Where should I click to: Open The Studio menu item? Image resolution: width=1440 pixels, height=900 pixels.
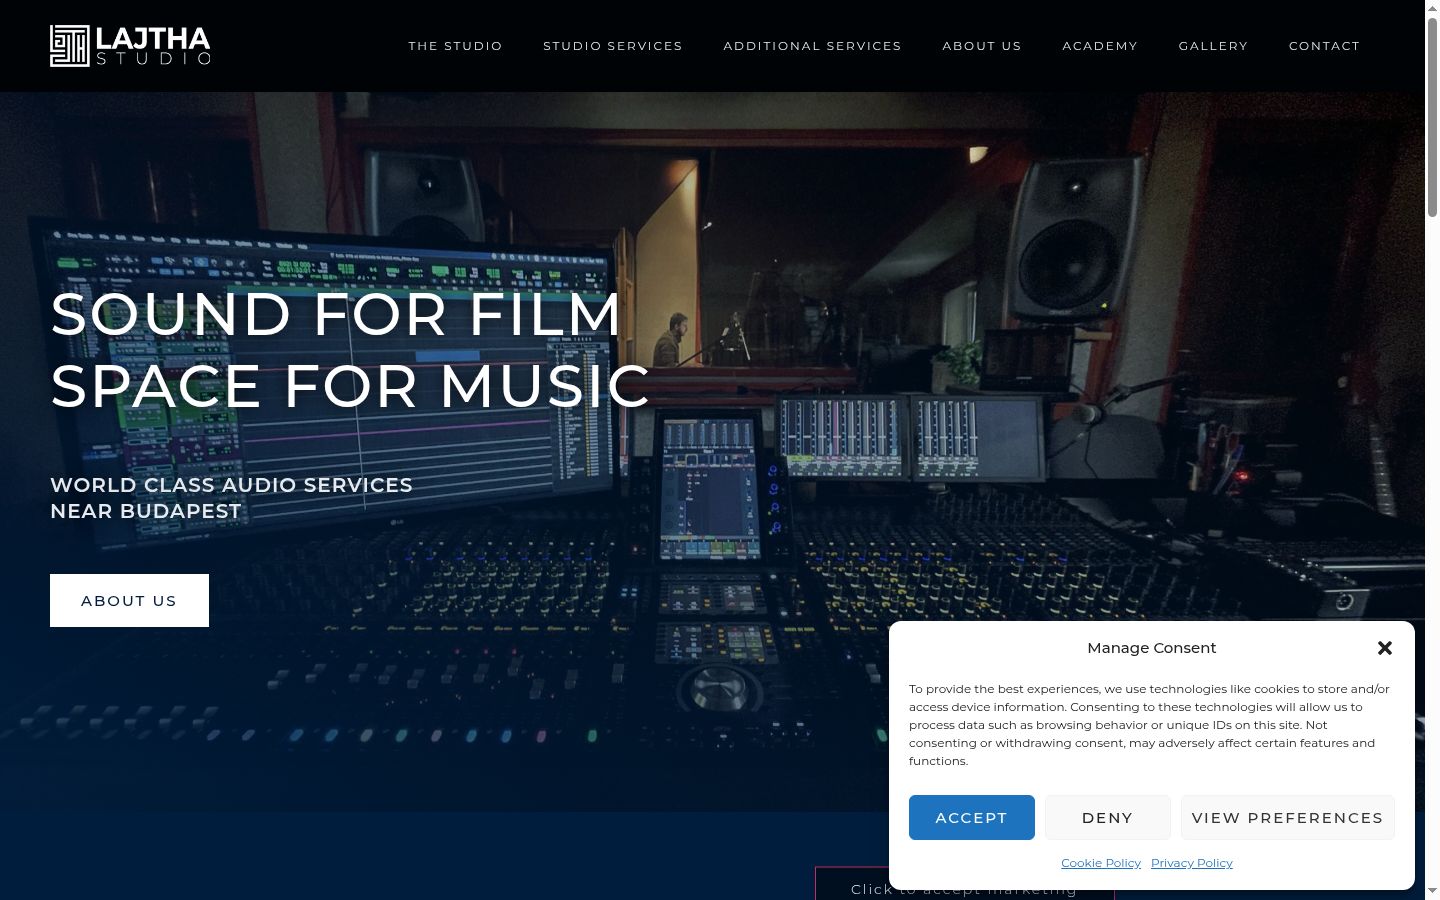455,46
